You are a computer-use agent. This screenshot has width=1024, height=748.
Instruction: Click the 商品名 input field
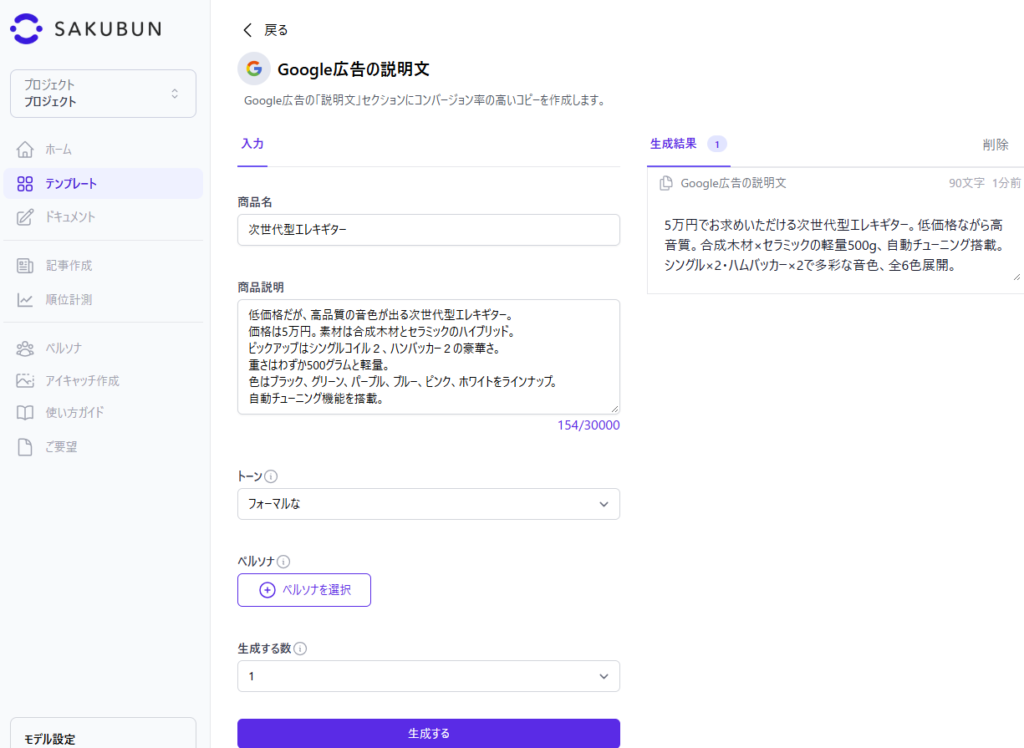pyautogui.click(x=428, y=230)
